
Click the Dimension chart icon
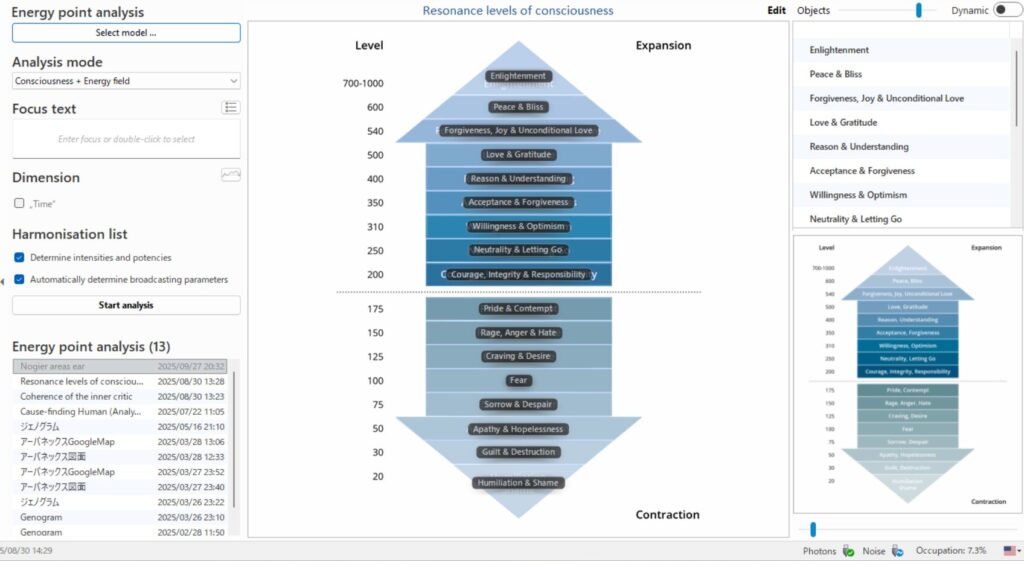coord(230,176)
